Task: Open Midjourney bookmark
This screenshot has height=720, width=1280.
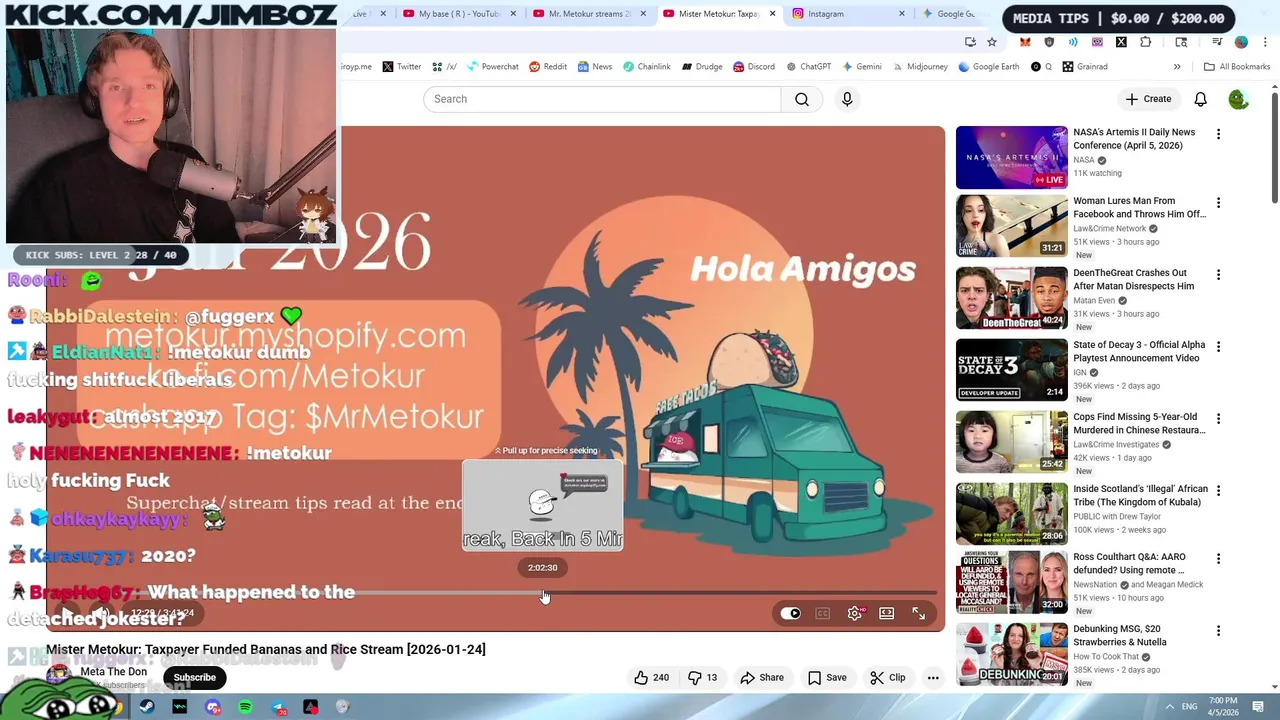Action: [x=920, y=67]
